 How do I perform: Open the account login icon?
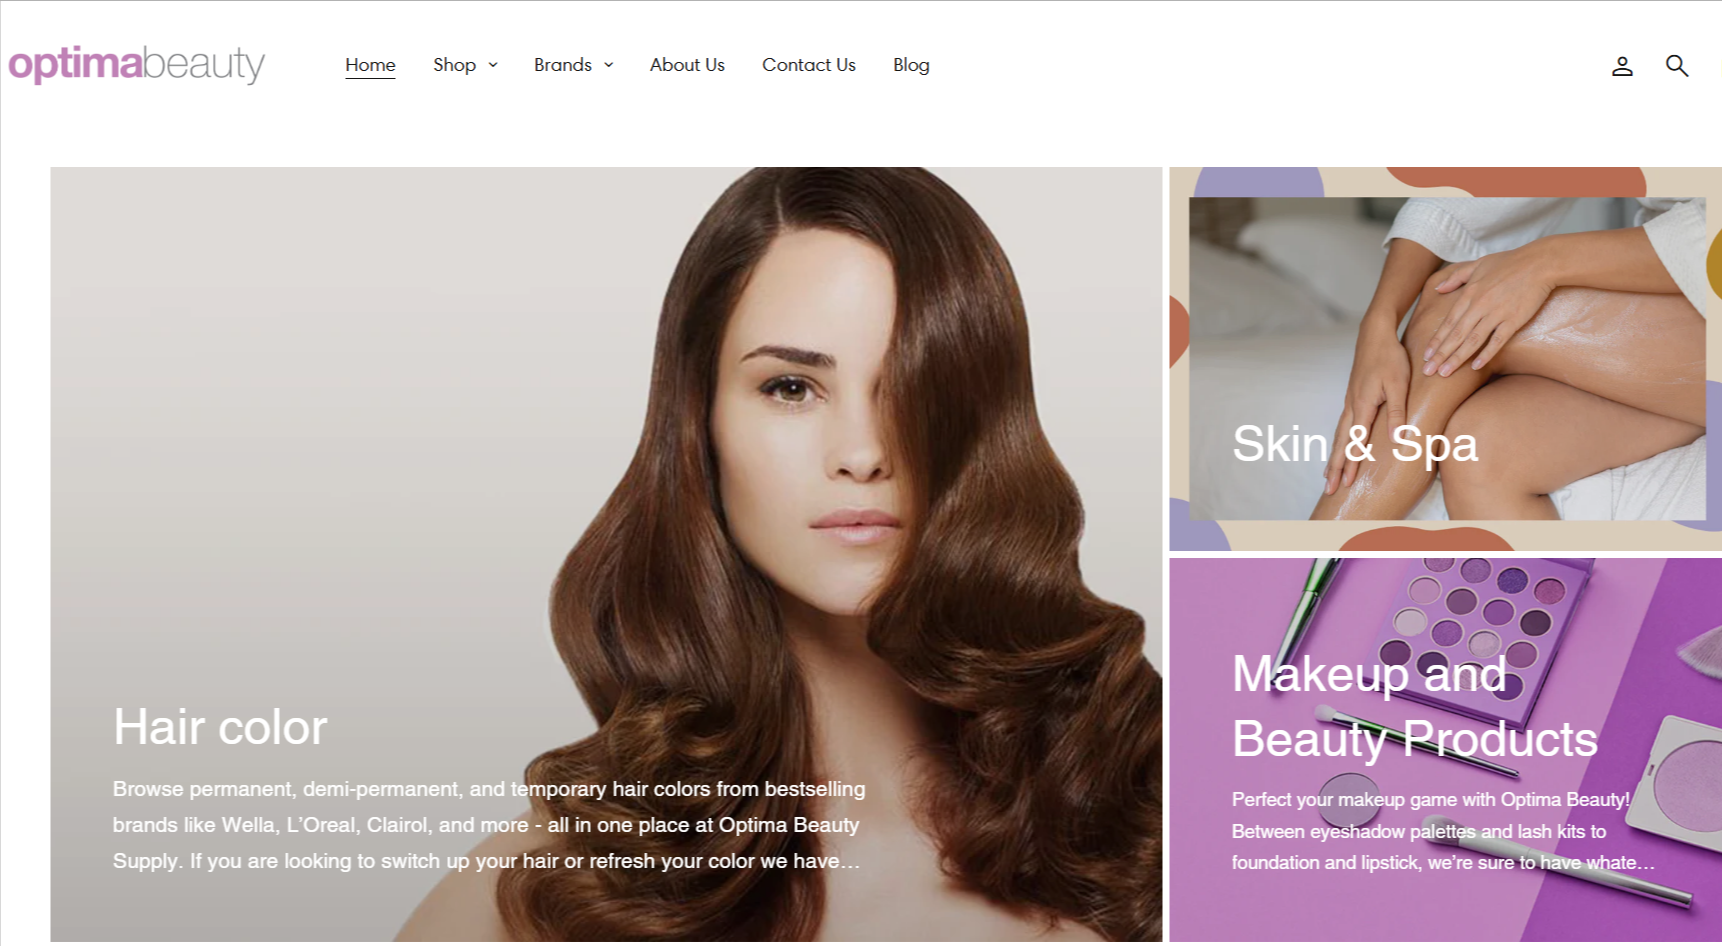(x=1622, y=66)
